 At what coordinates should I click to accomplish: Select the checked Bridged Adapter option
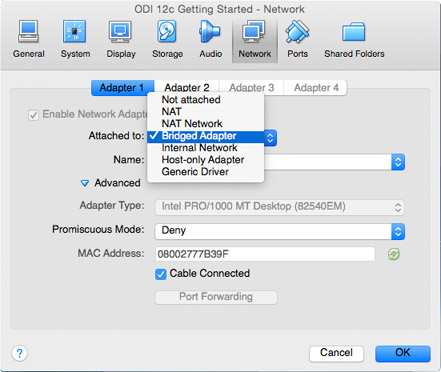tap(206, 136)
